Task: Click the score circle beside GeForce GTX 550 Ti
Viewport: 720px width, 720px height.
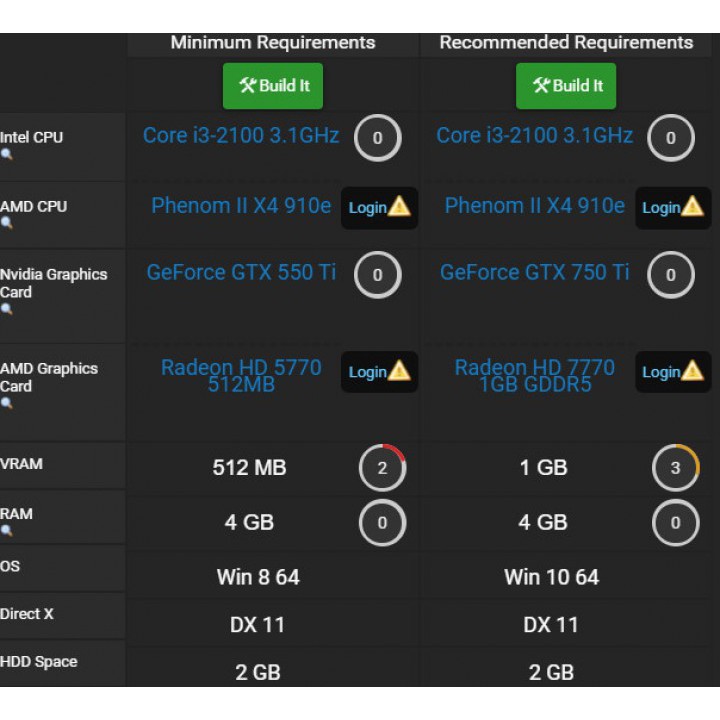Action: click(377, 275)
